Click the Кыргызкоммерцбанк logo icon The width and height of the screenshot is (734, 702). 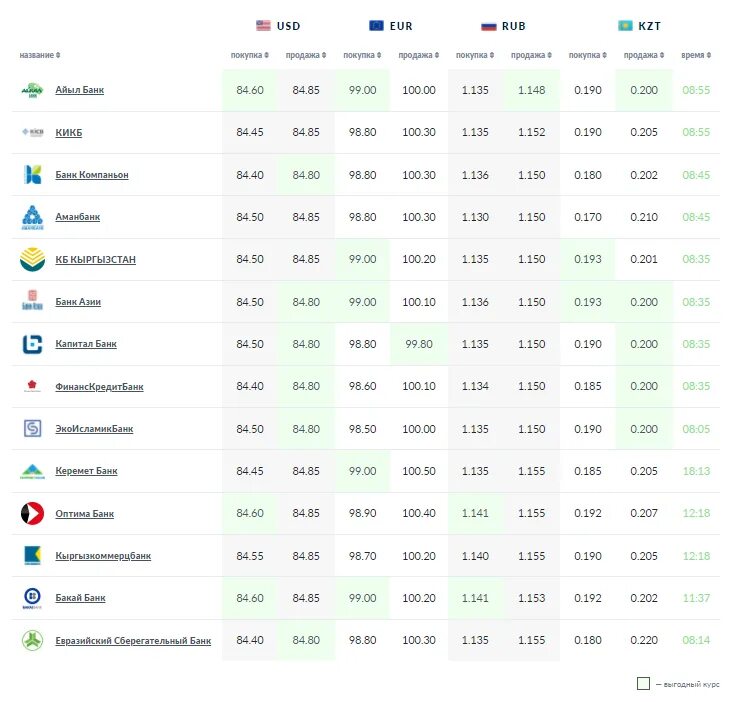(x=32, y=556)
